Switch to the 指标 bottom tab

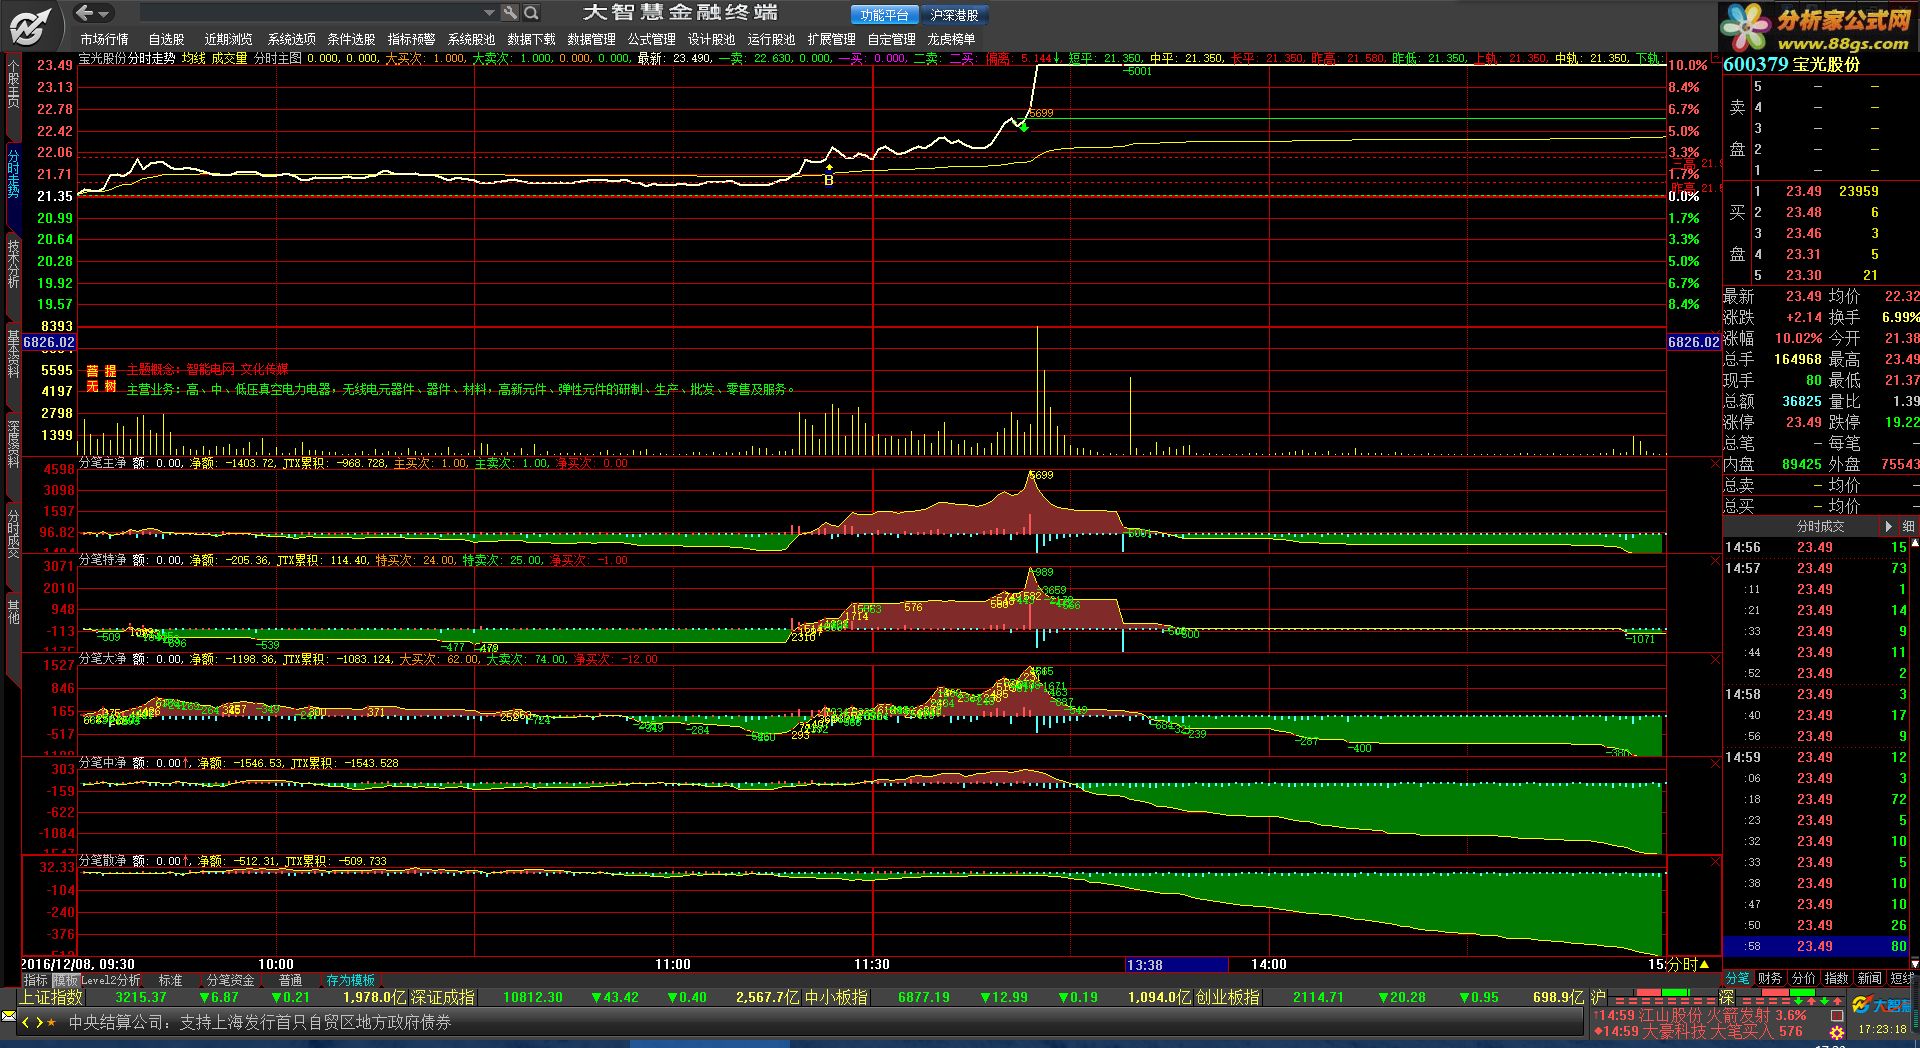[36, 981]
